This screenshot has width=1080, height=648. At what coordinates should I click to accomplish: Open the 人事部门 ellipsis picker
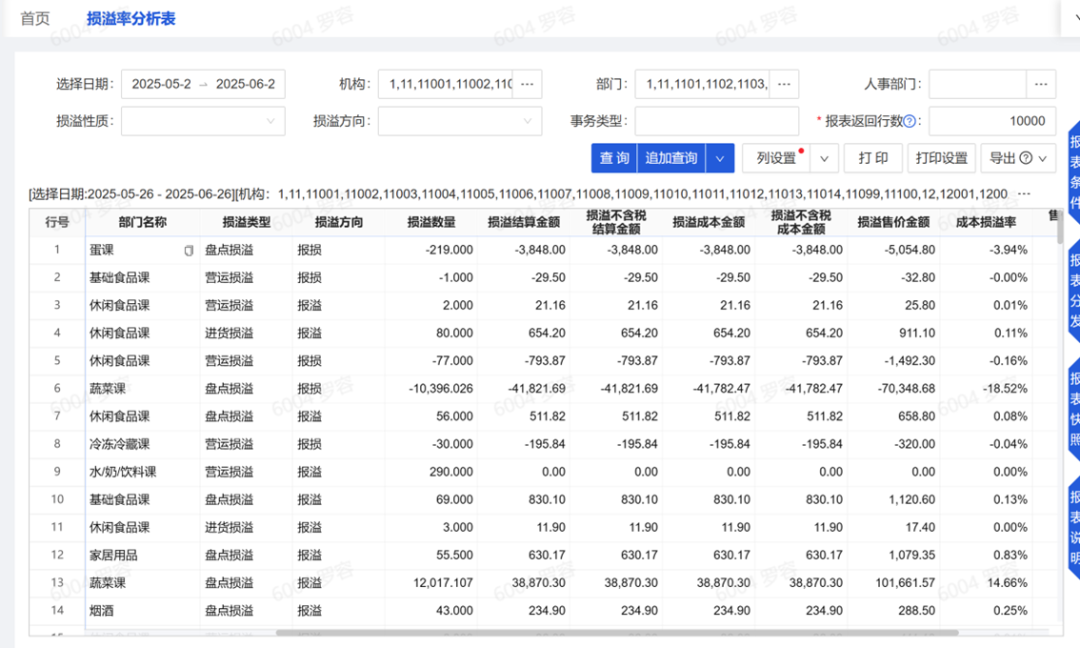pos(1043,84)
